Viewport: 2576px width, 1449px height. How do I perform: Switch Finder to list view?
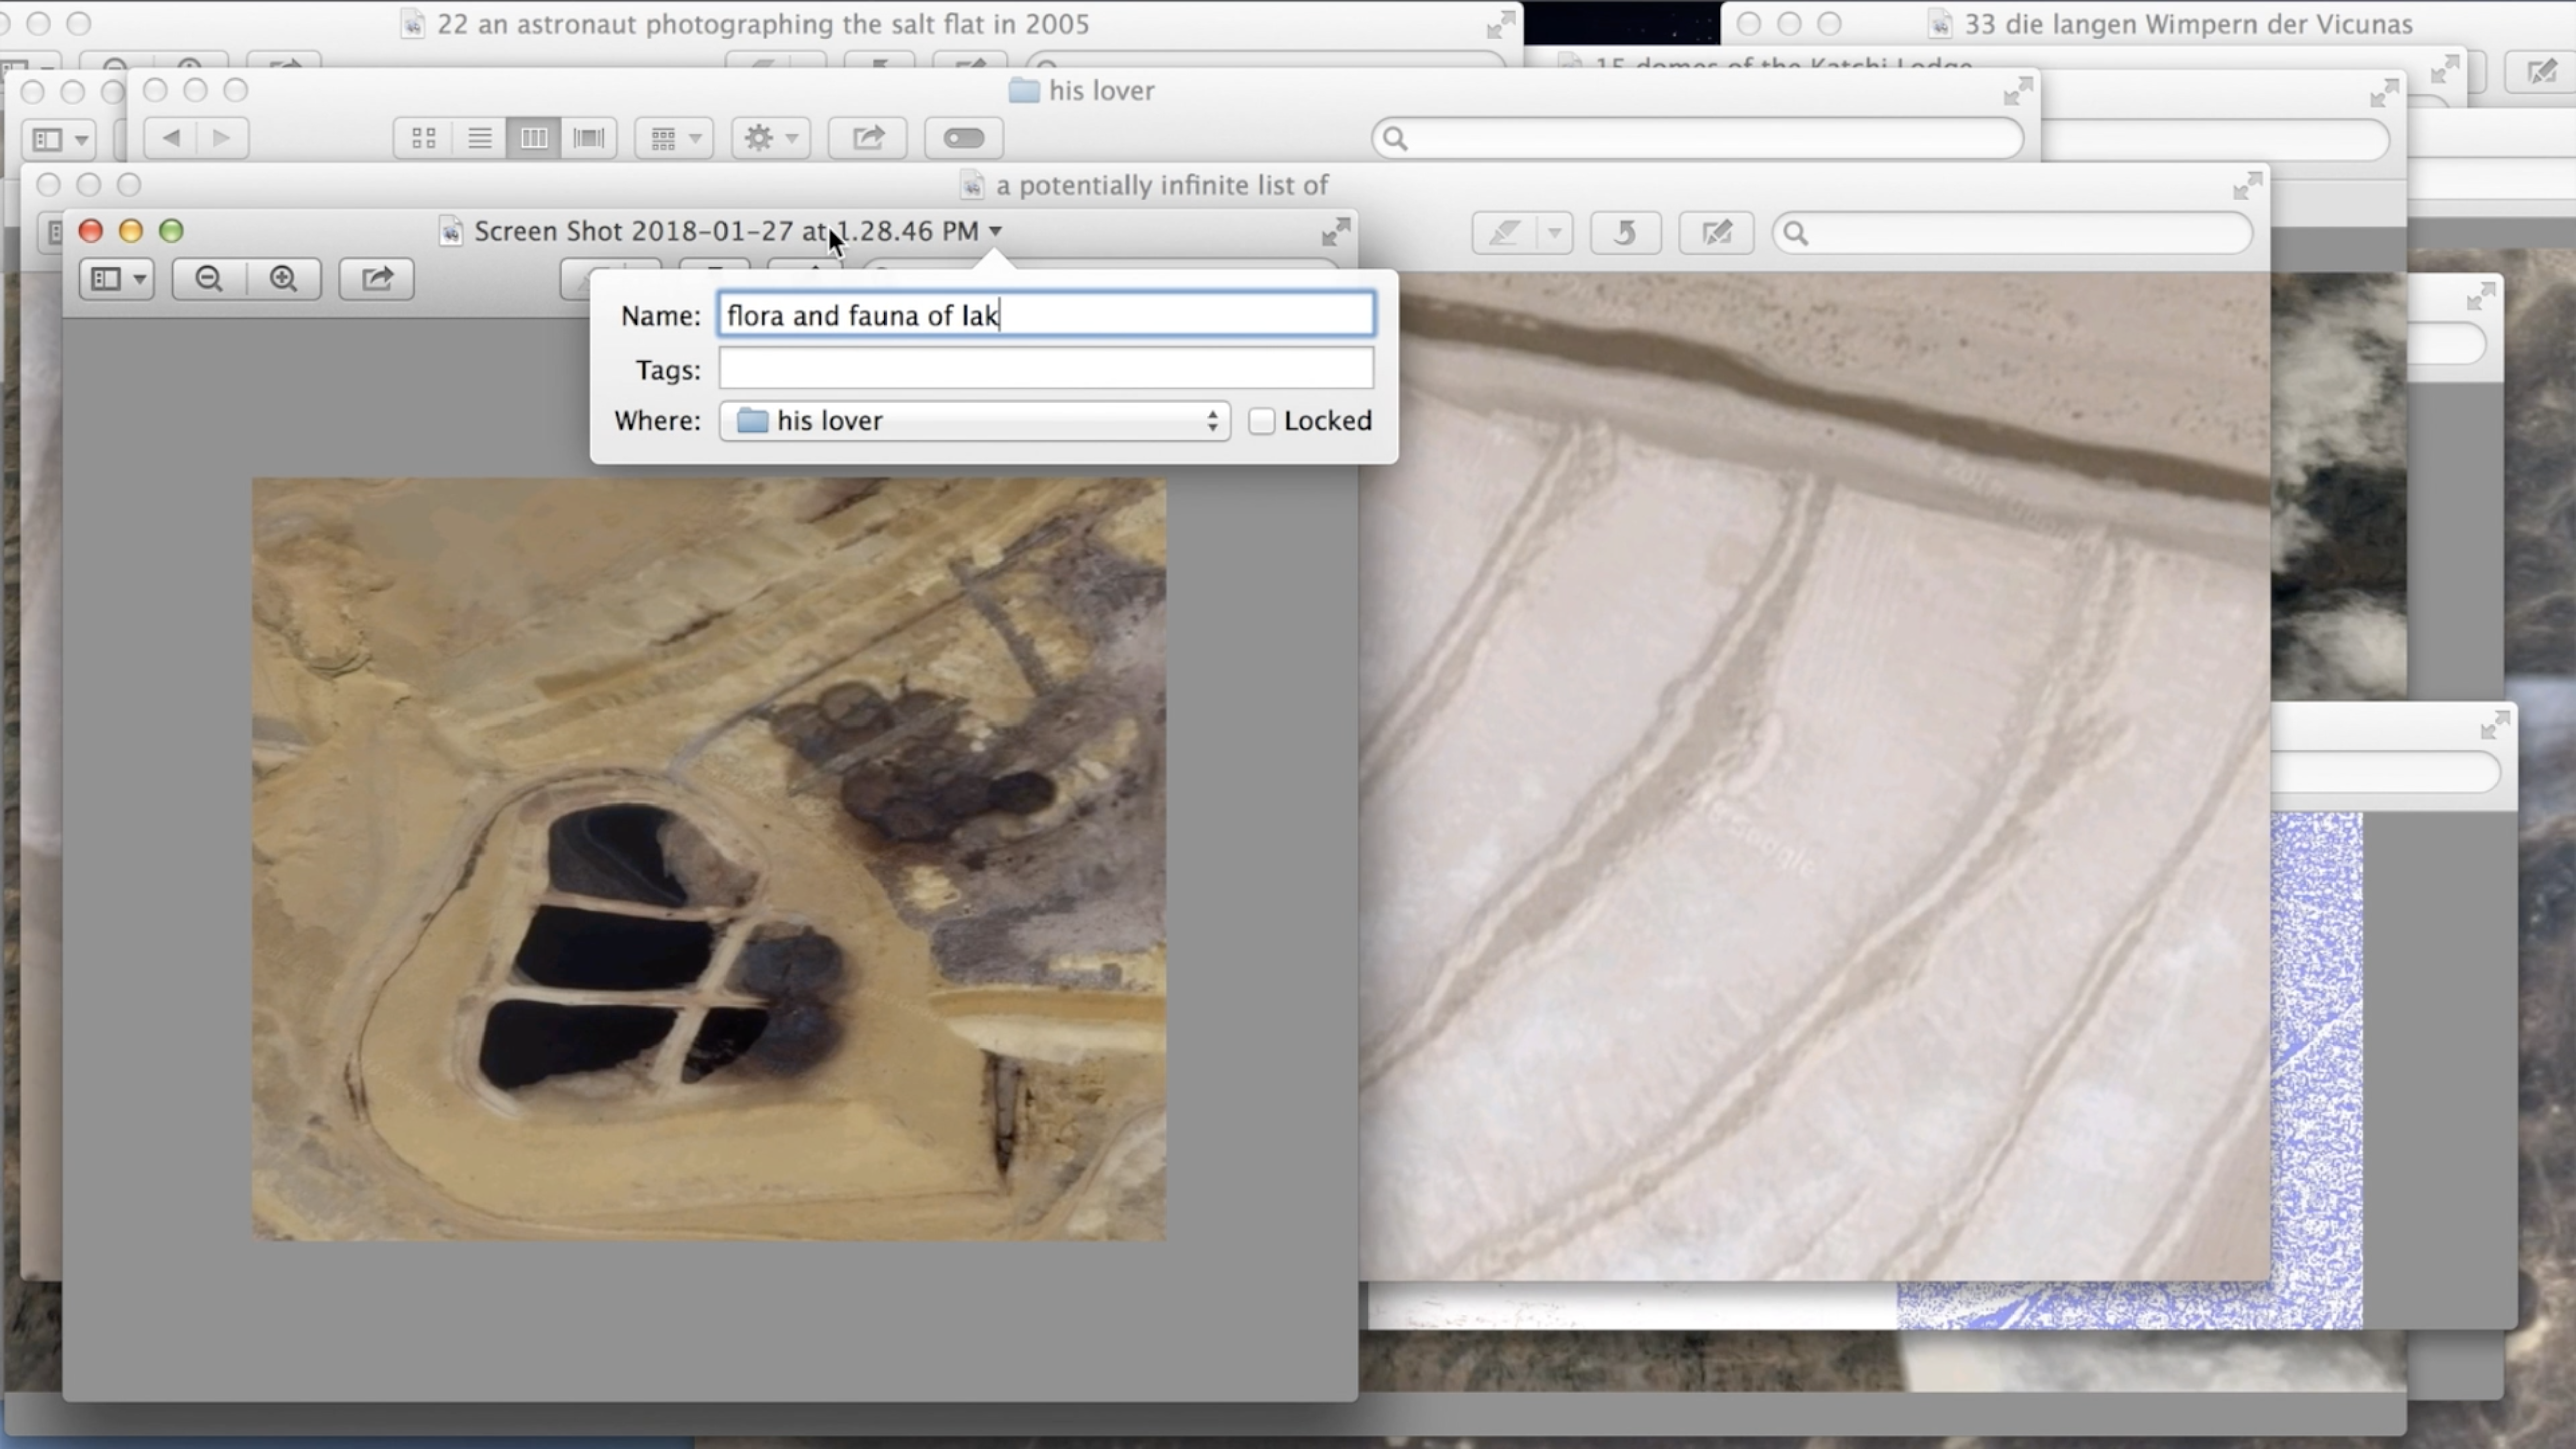pos(479,138)
